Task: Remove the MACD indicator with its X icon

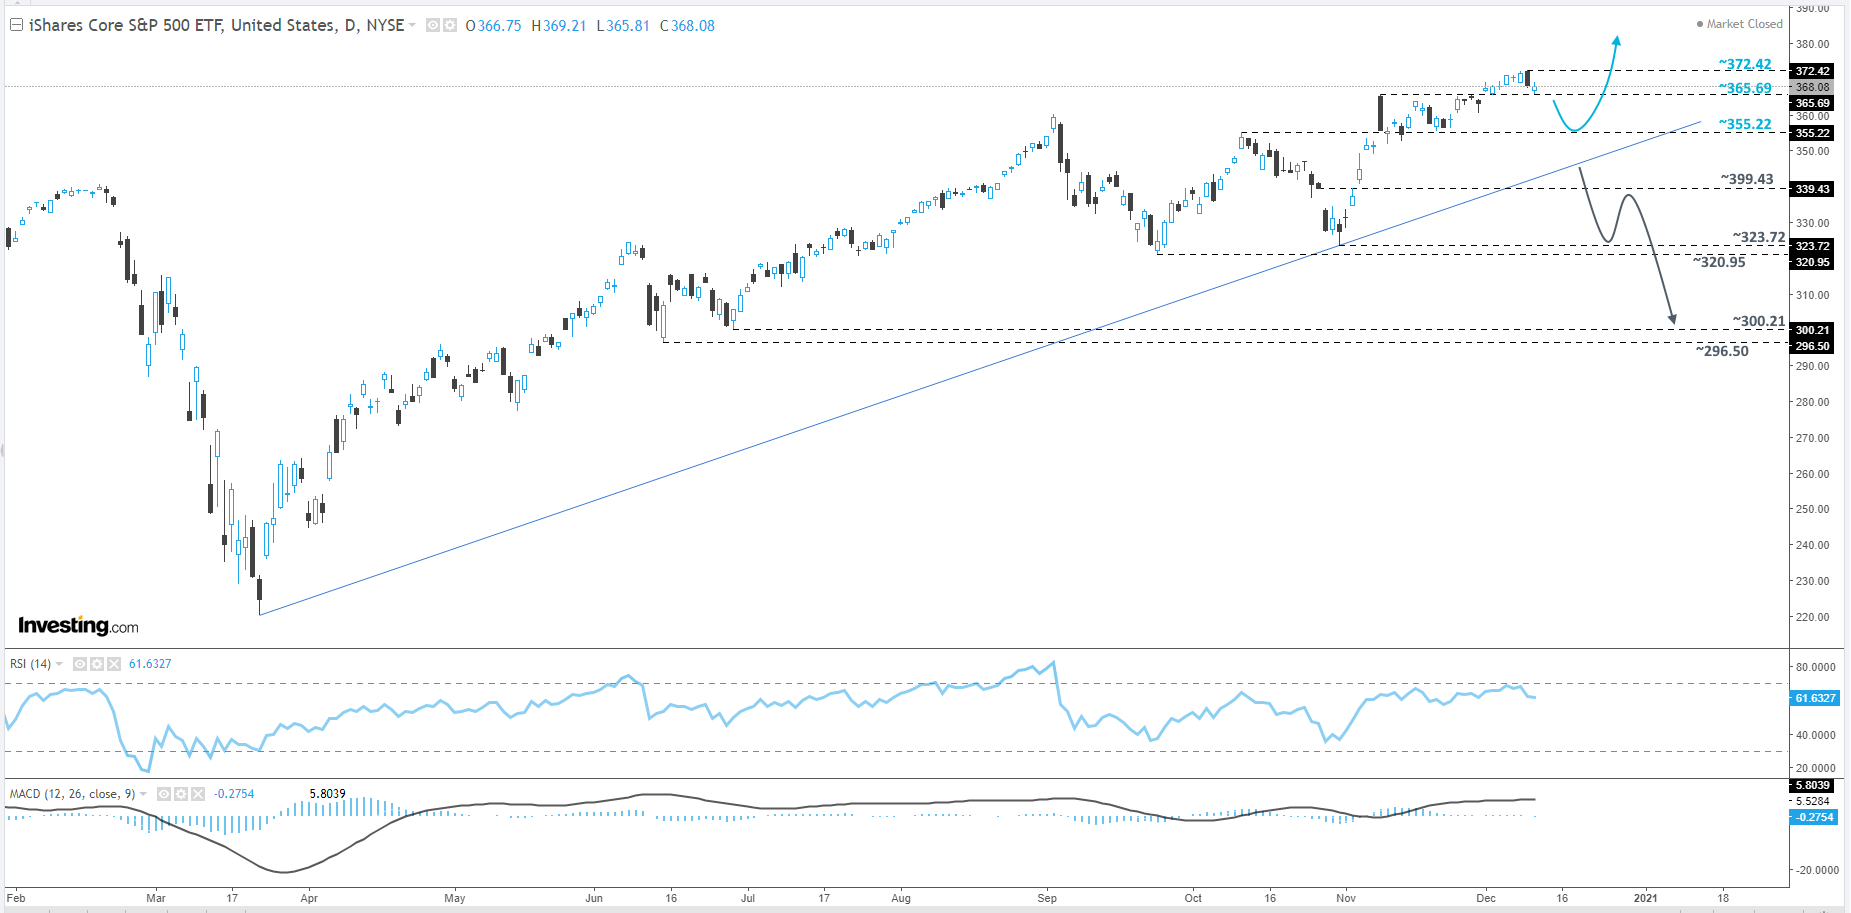Action: click(198, 794)
